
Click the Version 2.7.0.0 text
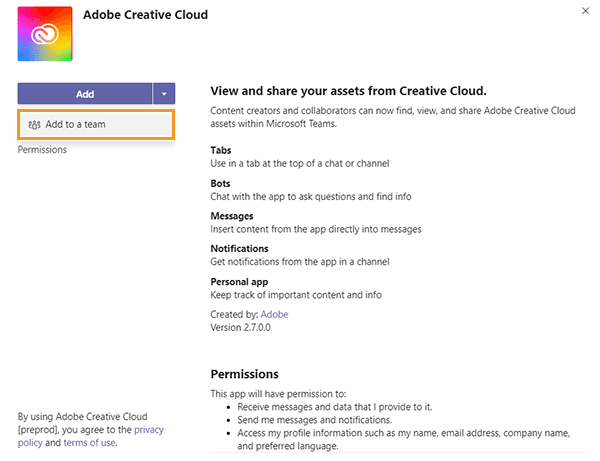(x=240, y=328)
